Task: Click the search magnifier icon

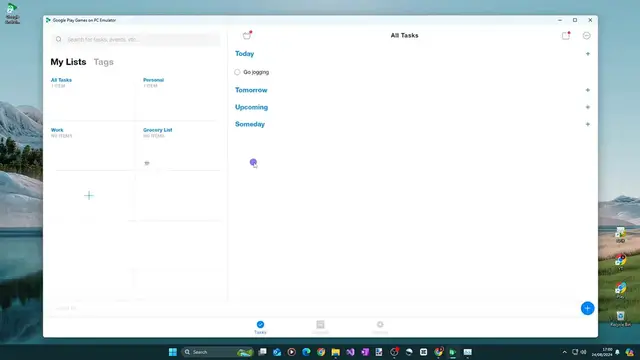Action: 59,39
